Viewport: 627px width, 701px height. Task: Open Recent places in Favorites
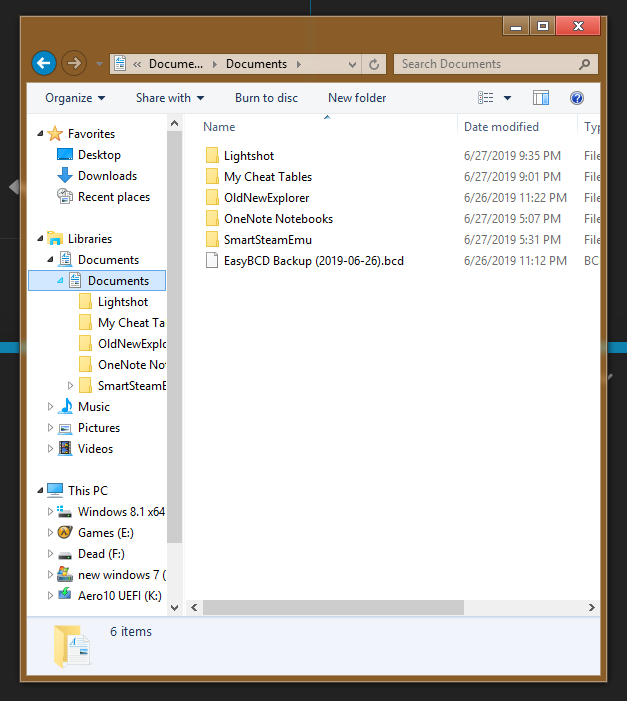(114, 197)
